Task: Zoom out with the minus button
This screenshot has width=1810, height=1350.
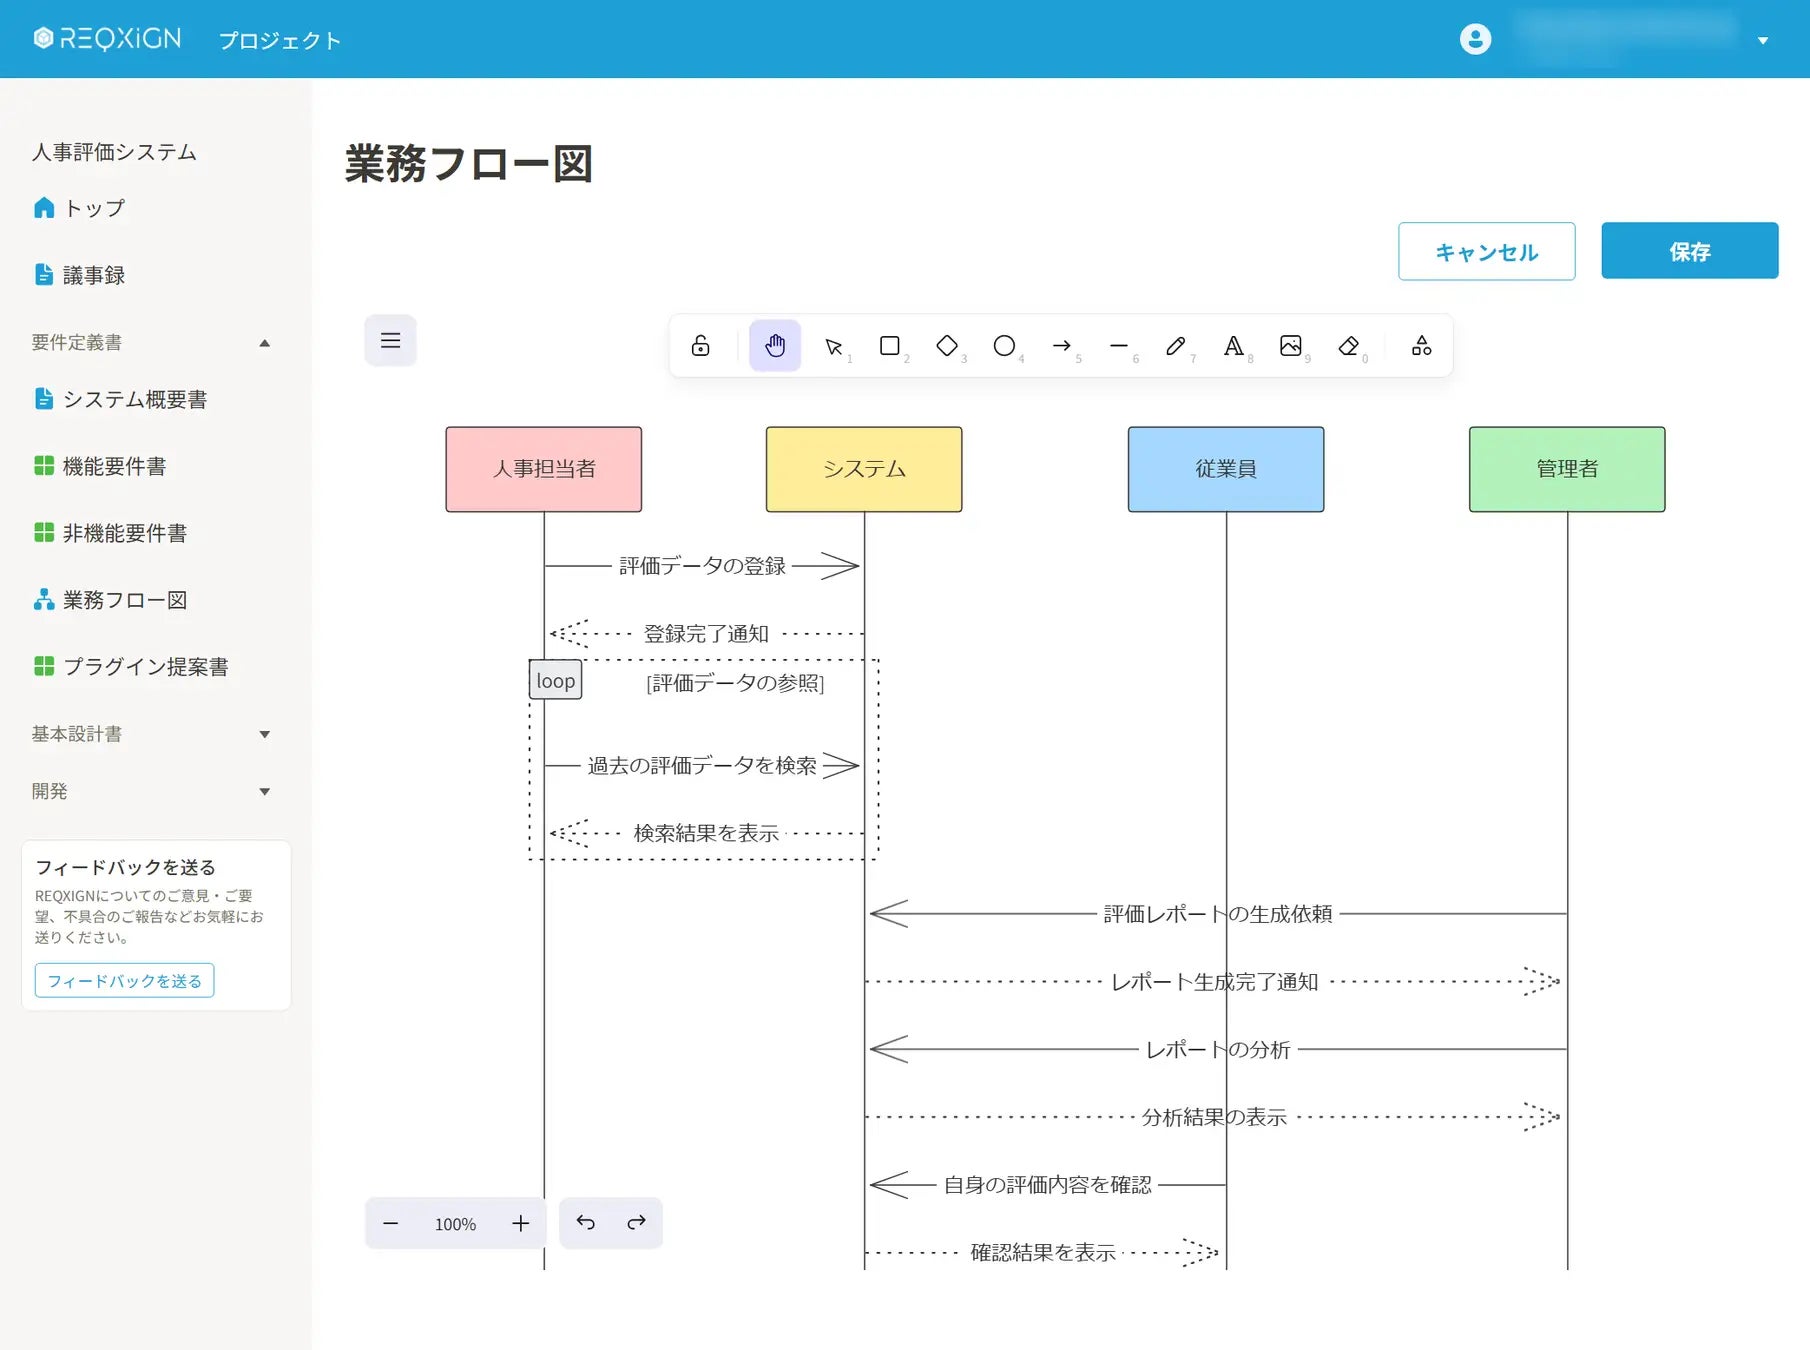Action: (x=391, y=1223)
